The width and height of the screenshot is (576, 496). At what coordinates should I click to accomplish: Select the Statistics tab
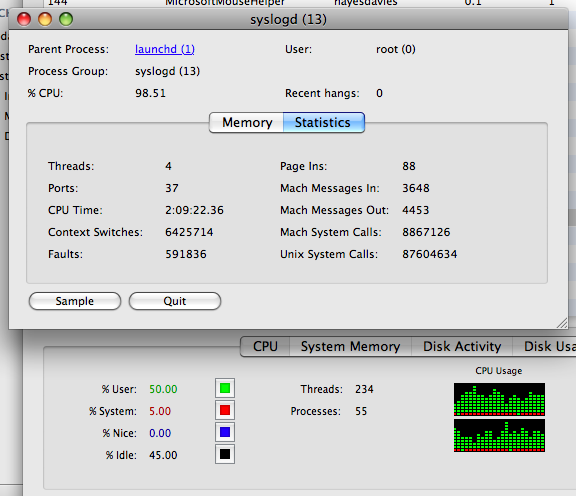coord(324,122)
